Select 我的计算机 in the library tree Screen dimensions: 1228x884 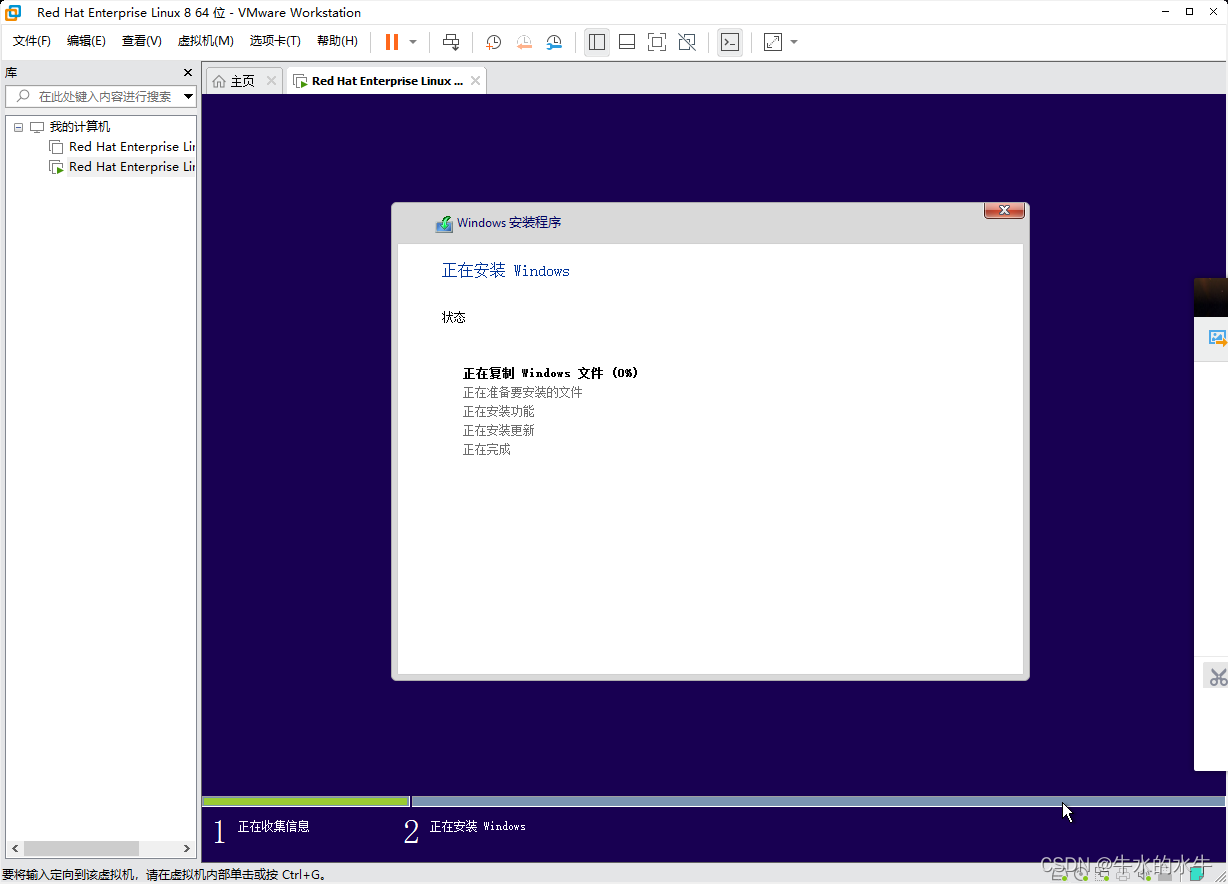tap(80, 127)
